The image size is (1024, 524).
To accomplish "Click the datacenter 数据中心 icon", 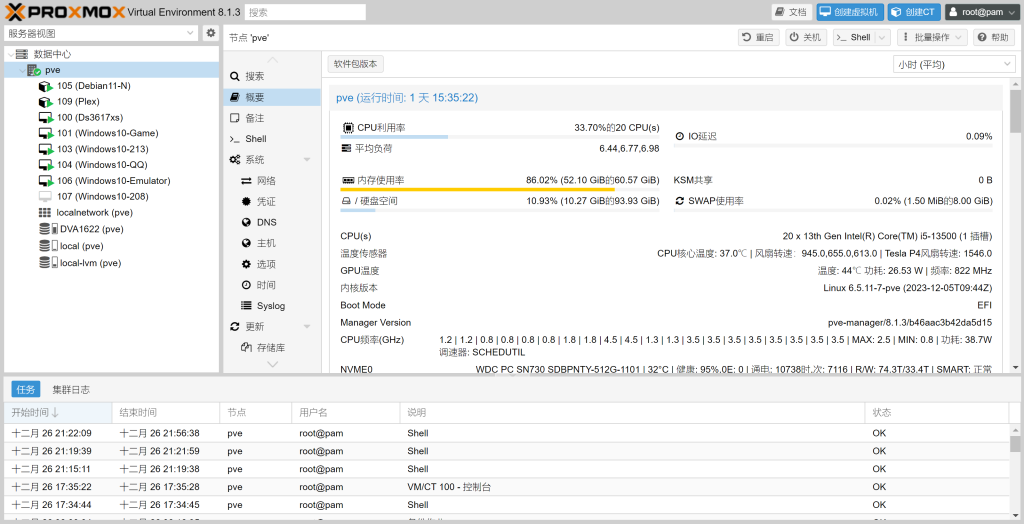I will point(22,54).
